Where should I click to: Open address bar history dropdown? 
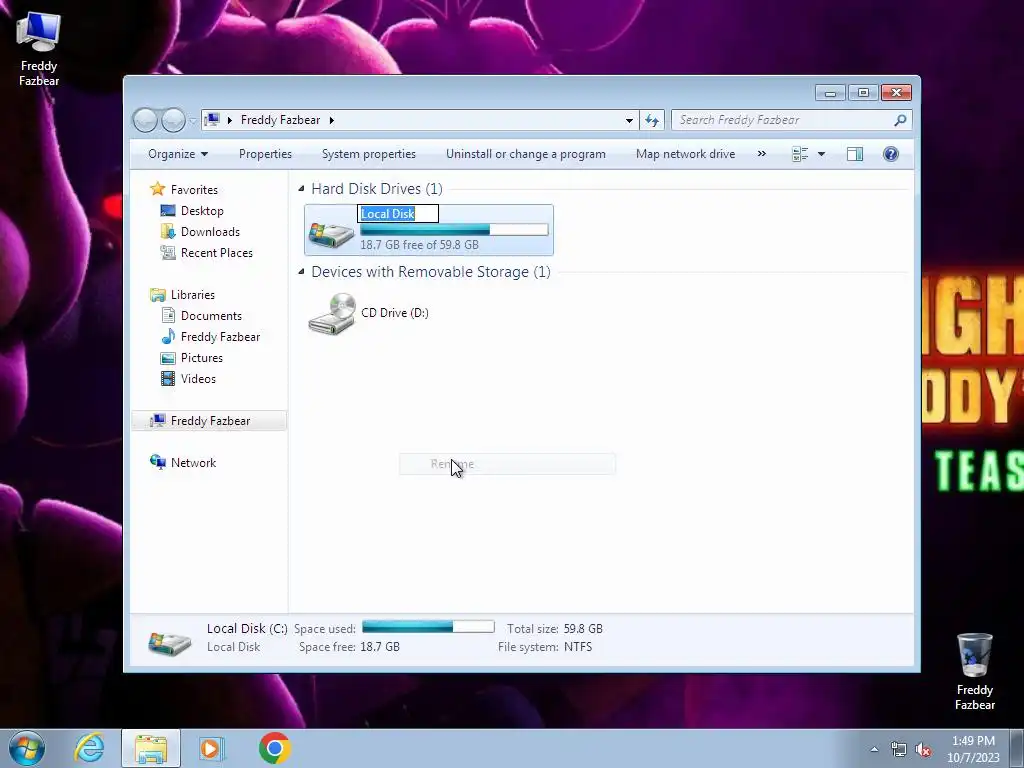click(629, 120)
